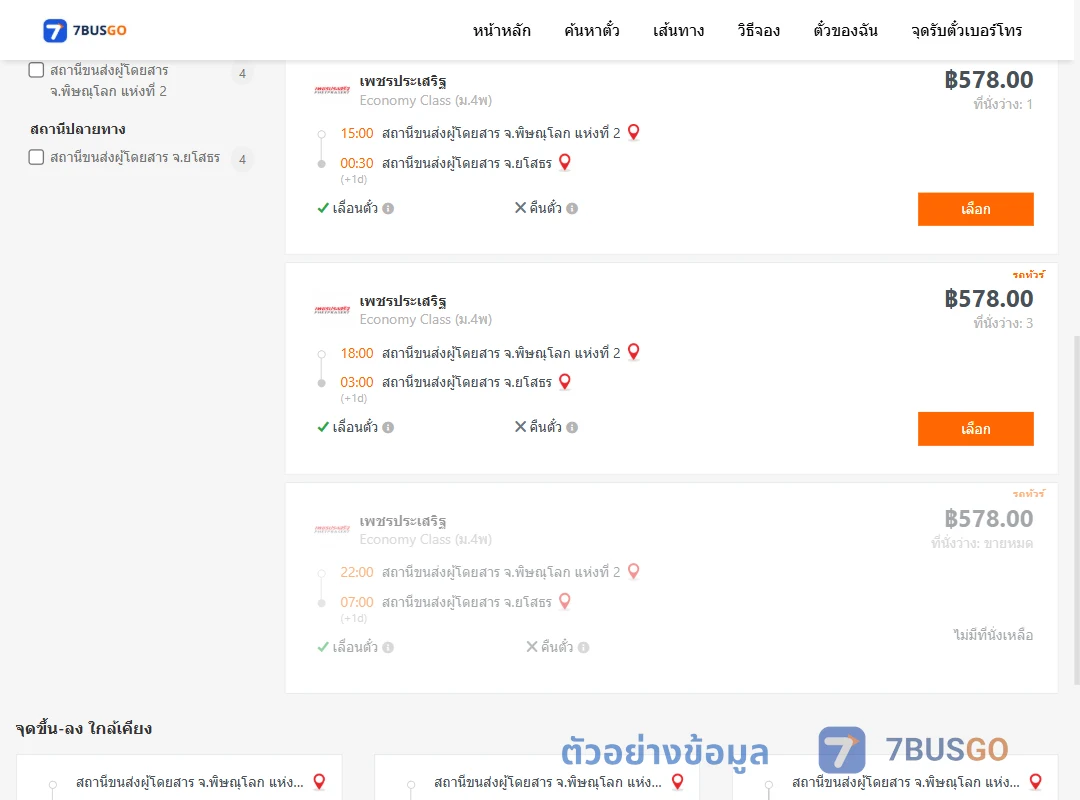Click map pin on third nearby-stop card

(1035, 781)
